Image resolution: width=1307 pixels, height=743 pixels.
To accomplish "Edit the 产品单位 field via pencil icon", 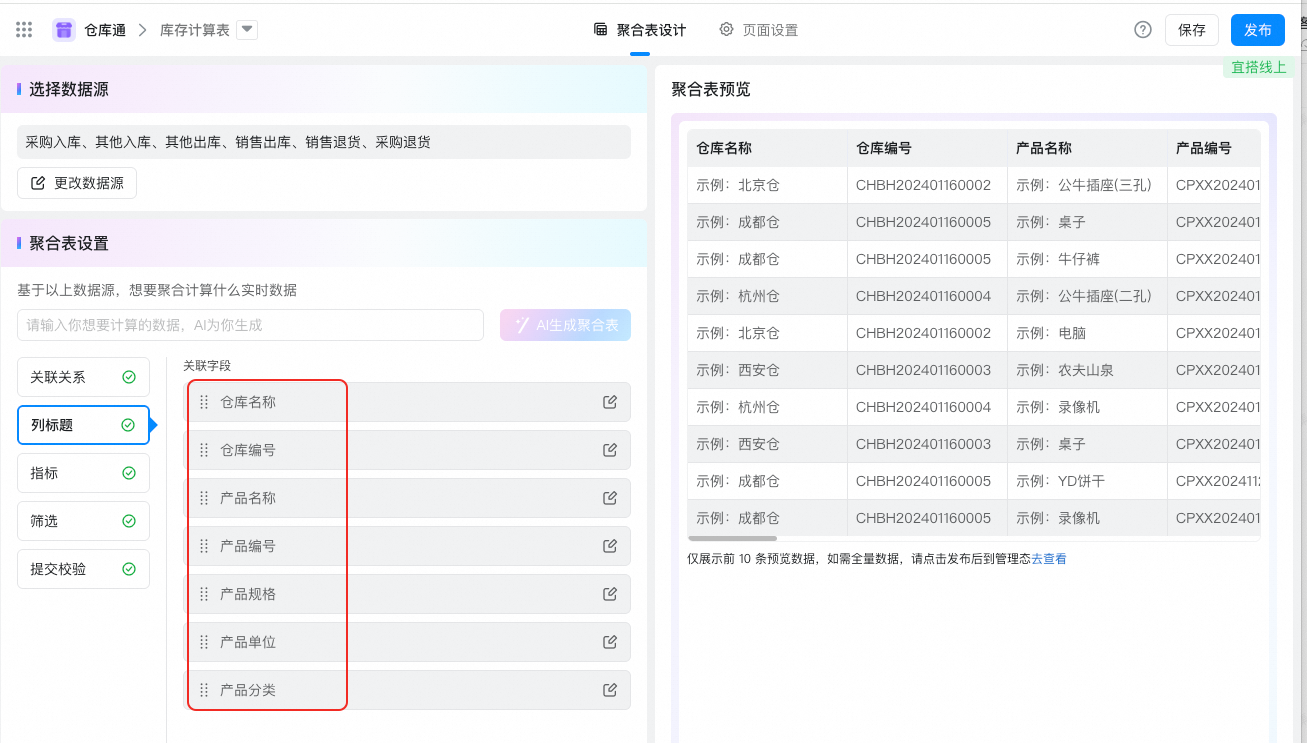I will 610,642.
